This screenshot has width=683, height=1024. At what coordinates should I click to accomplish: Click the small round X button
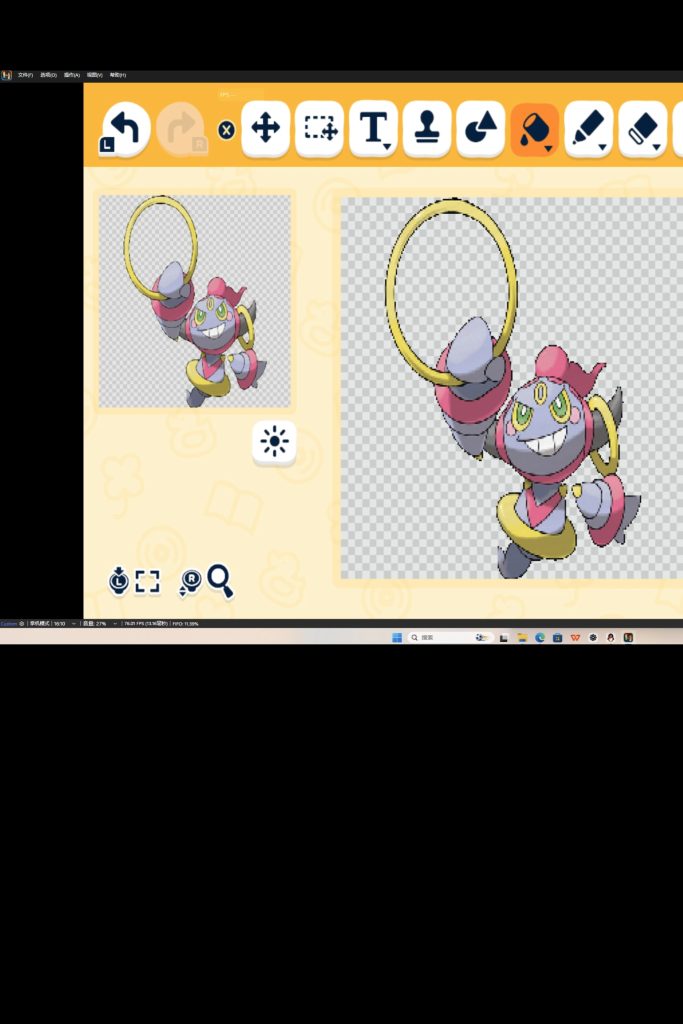[x=227, y=130]
